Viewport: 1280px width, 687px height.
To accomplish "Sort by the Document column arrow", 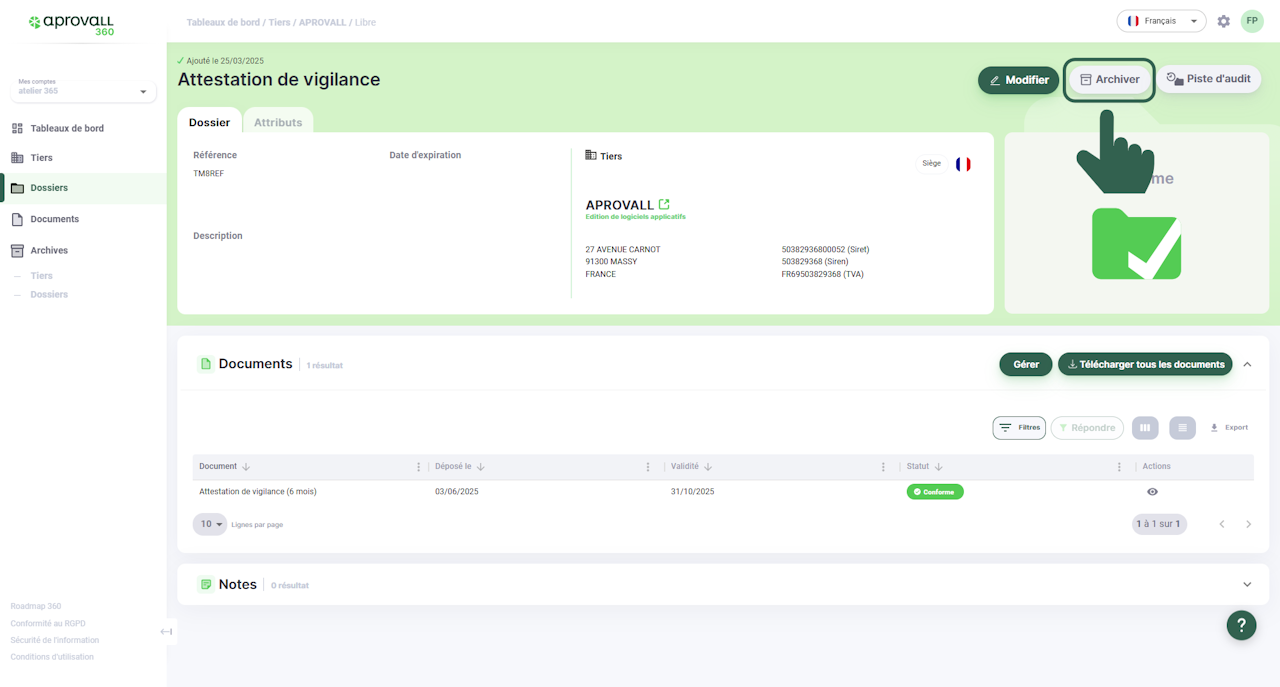I will coord(246,467).
